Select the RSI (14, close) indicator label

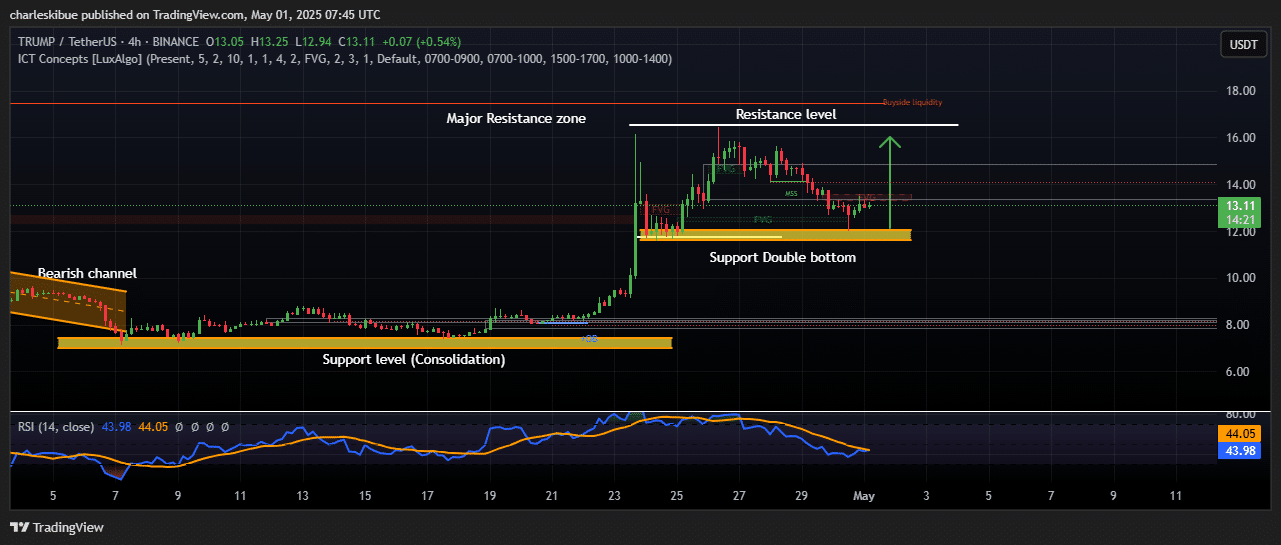point(56,427)
